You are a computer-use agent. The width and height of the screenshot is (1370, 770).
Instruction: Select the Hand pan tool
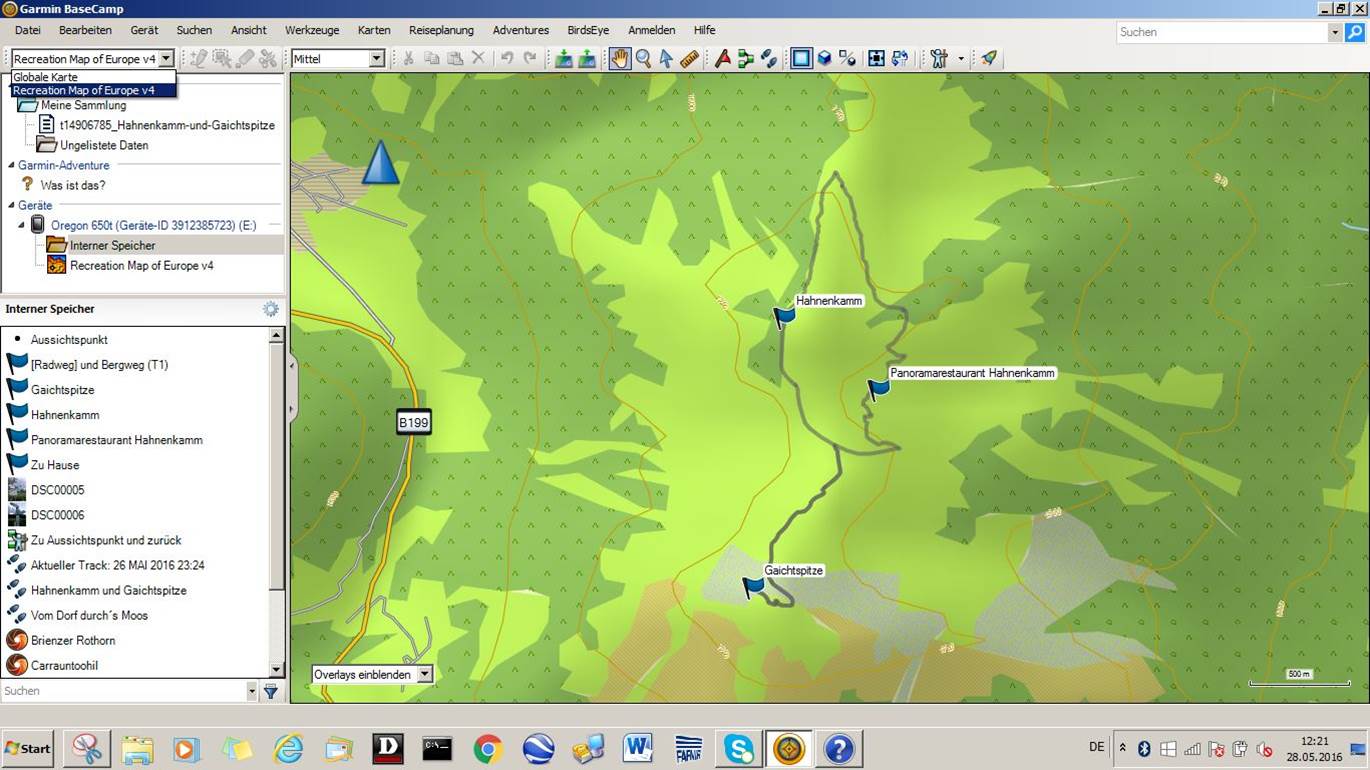(619, 58)
